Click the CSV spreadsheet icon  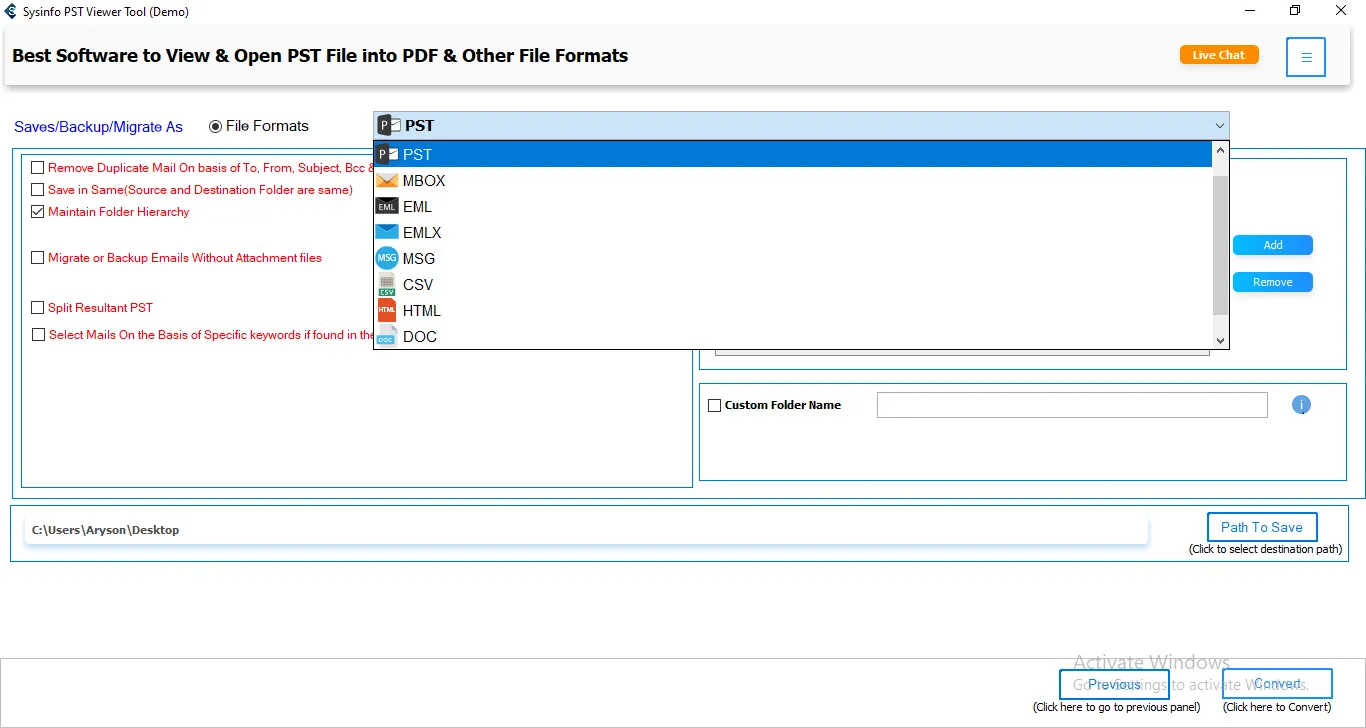tap(387, 285)
